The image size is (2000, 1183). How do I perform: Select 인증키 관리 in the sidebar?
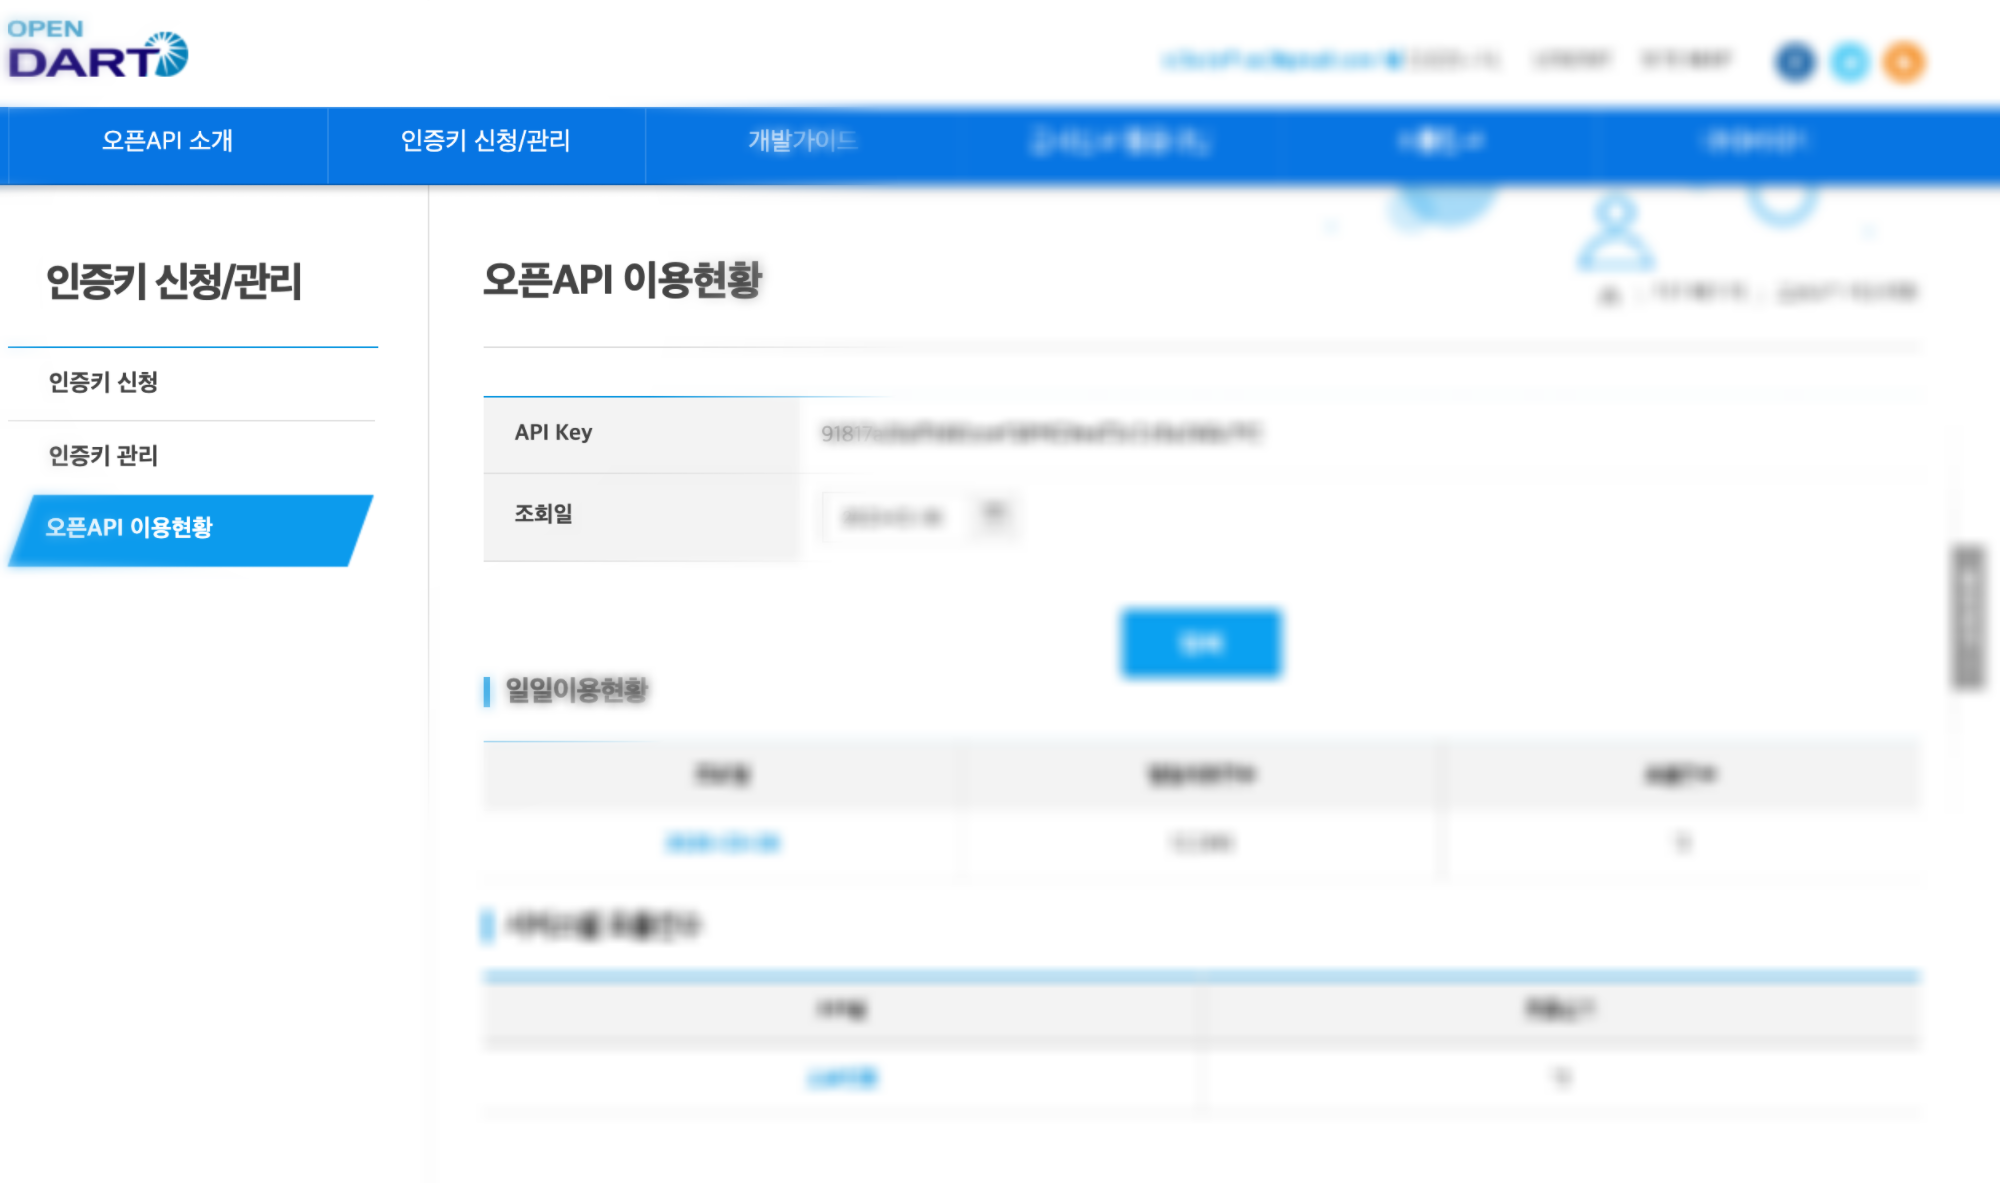click(x=103, y=456)
